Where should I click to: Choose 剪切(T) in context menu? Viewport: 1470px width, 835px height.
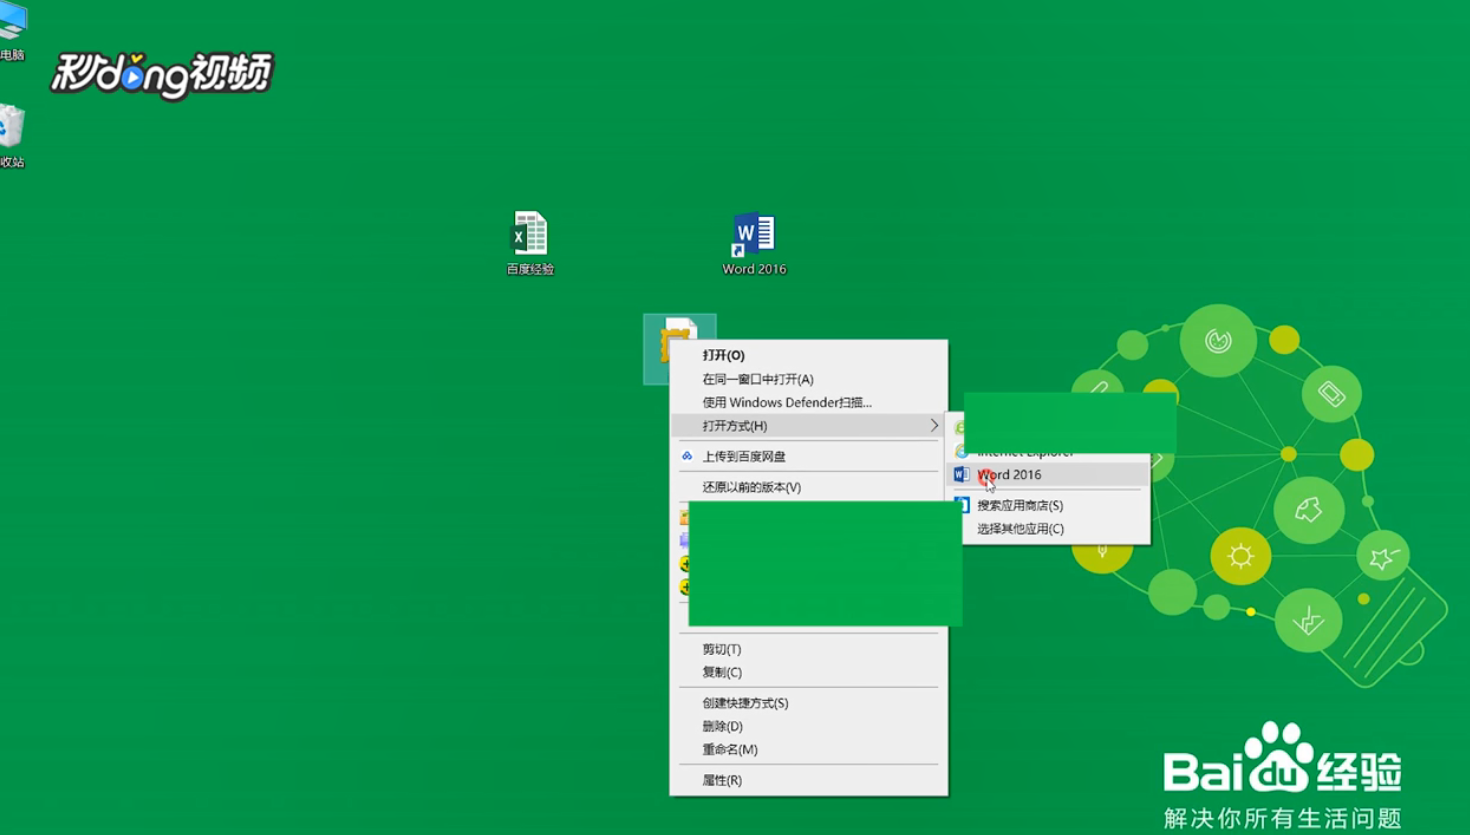808,649
